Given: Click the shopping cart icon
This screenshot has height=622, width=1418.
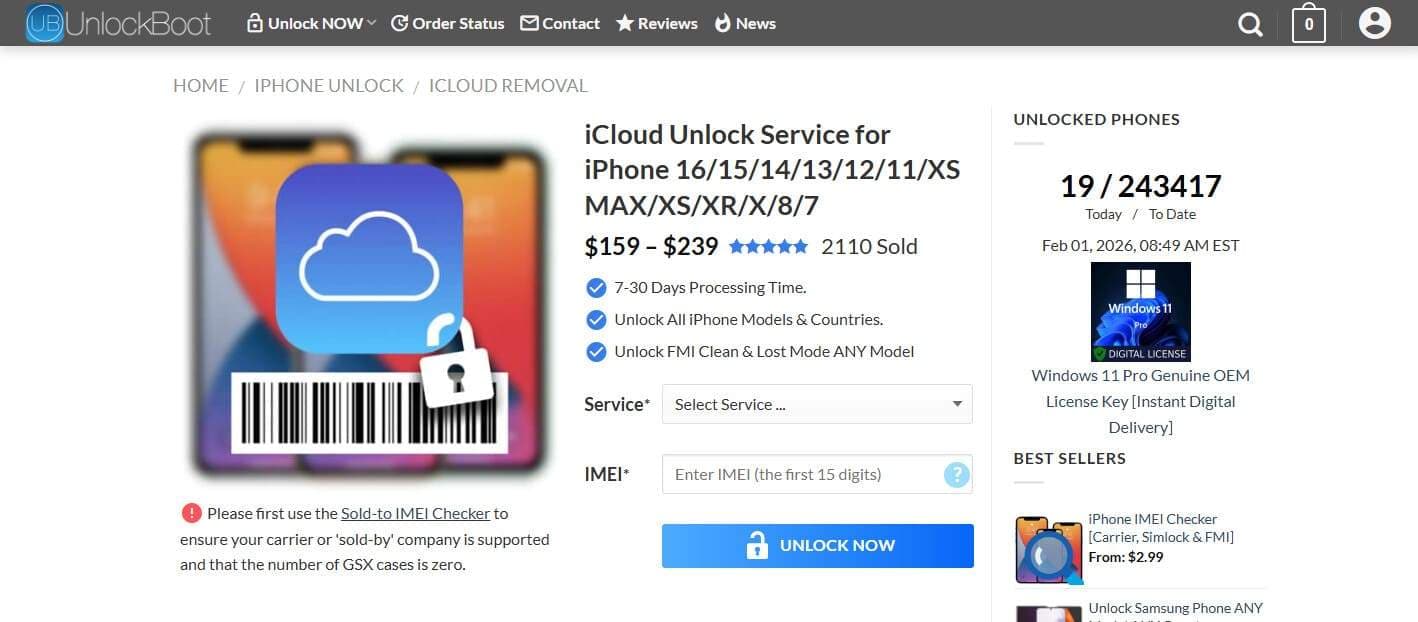Looking at the screenshot, I should click(x=1308, y=23).
